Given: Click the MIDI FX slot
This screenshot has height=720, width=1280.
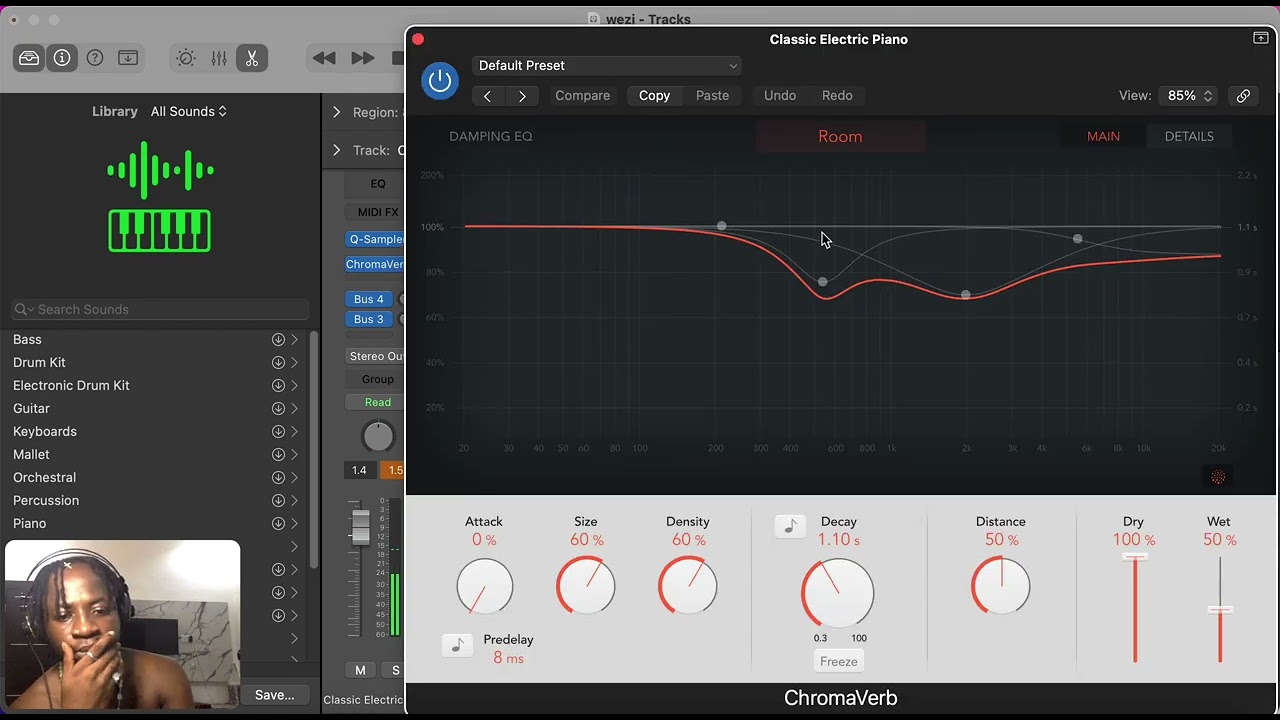Looking at the screenshot, I should [375, 212].
